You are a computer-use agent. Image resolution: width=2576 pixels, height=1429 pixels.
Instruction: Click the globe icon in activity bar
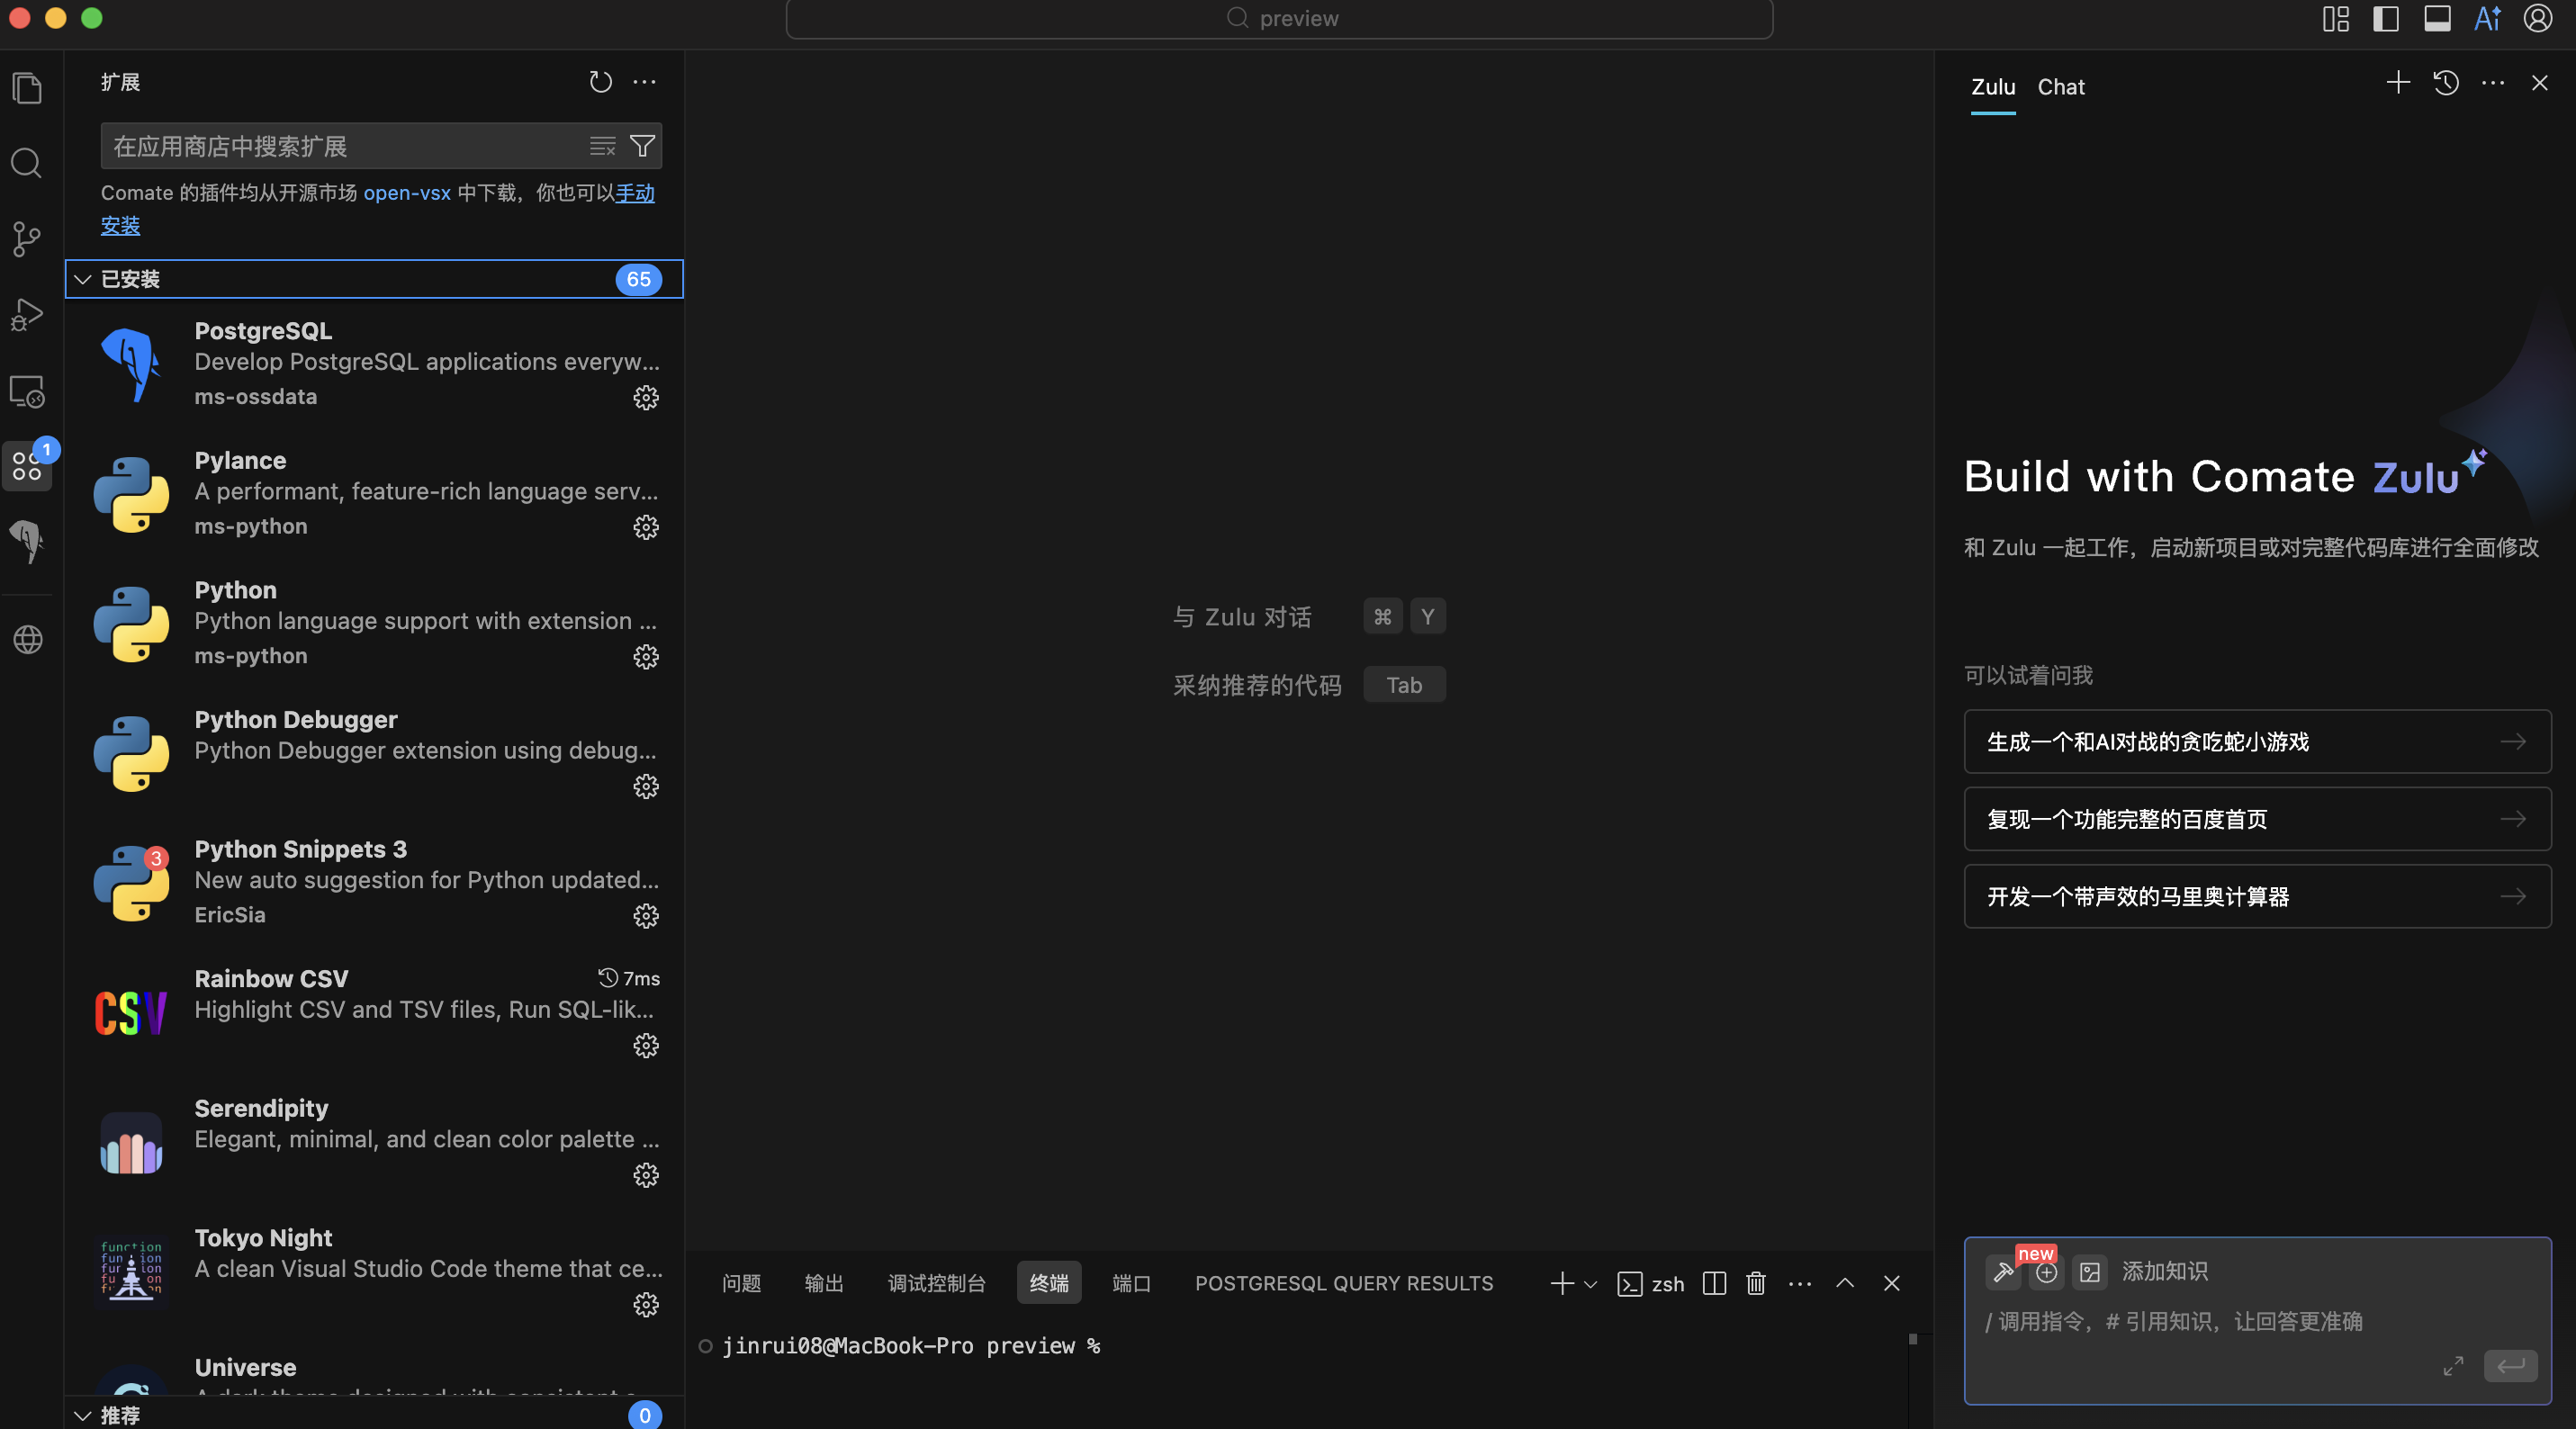27,639
